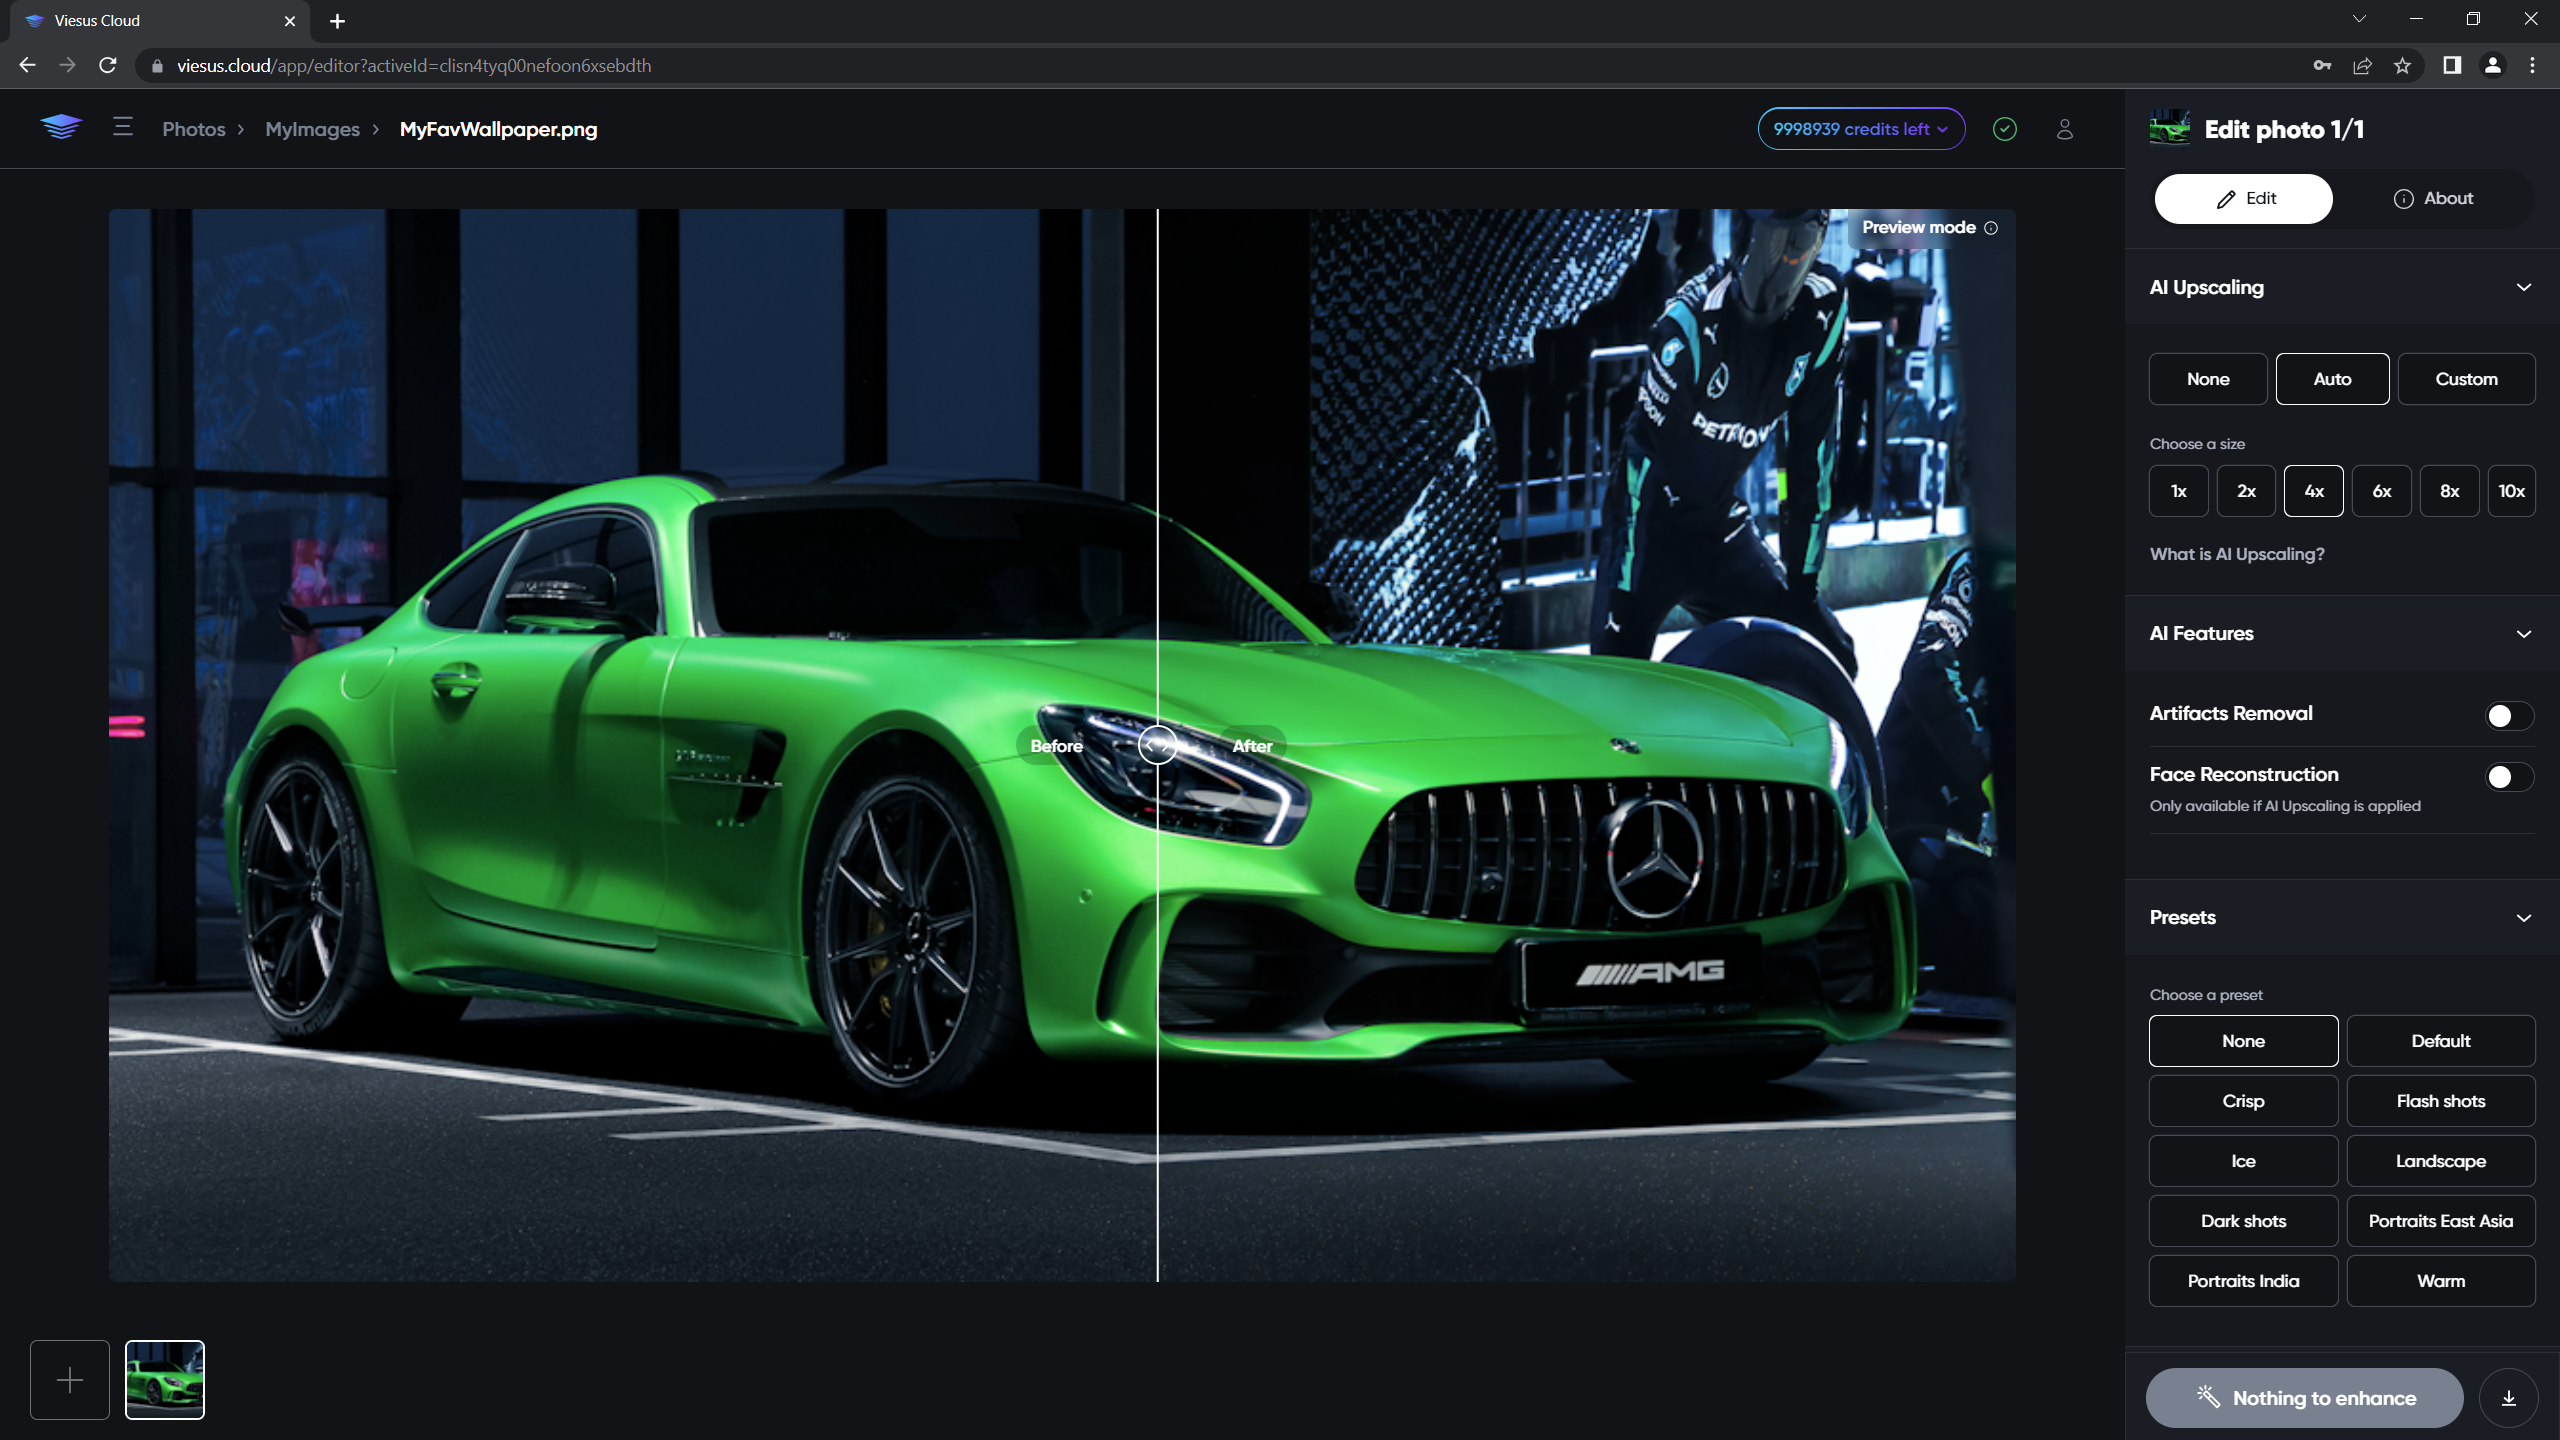Click the Preview mode info icon
Image resolution: width=2560 pixels, height=1440 pixels.
click(x=1991, y=228)
